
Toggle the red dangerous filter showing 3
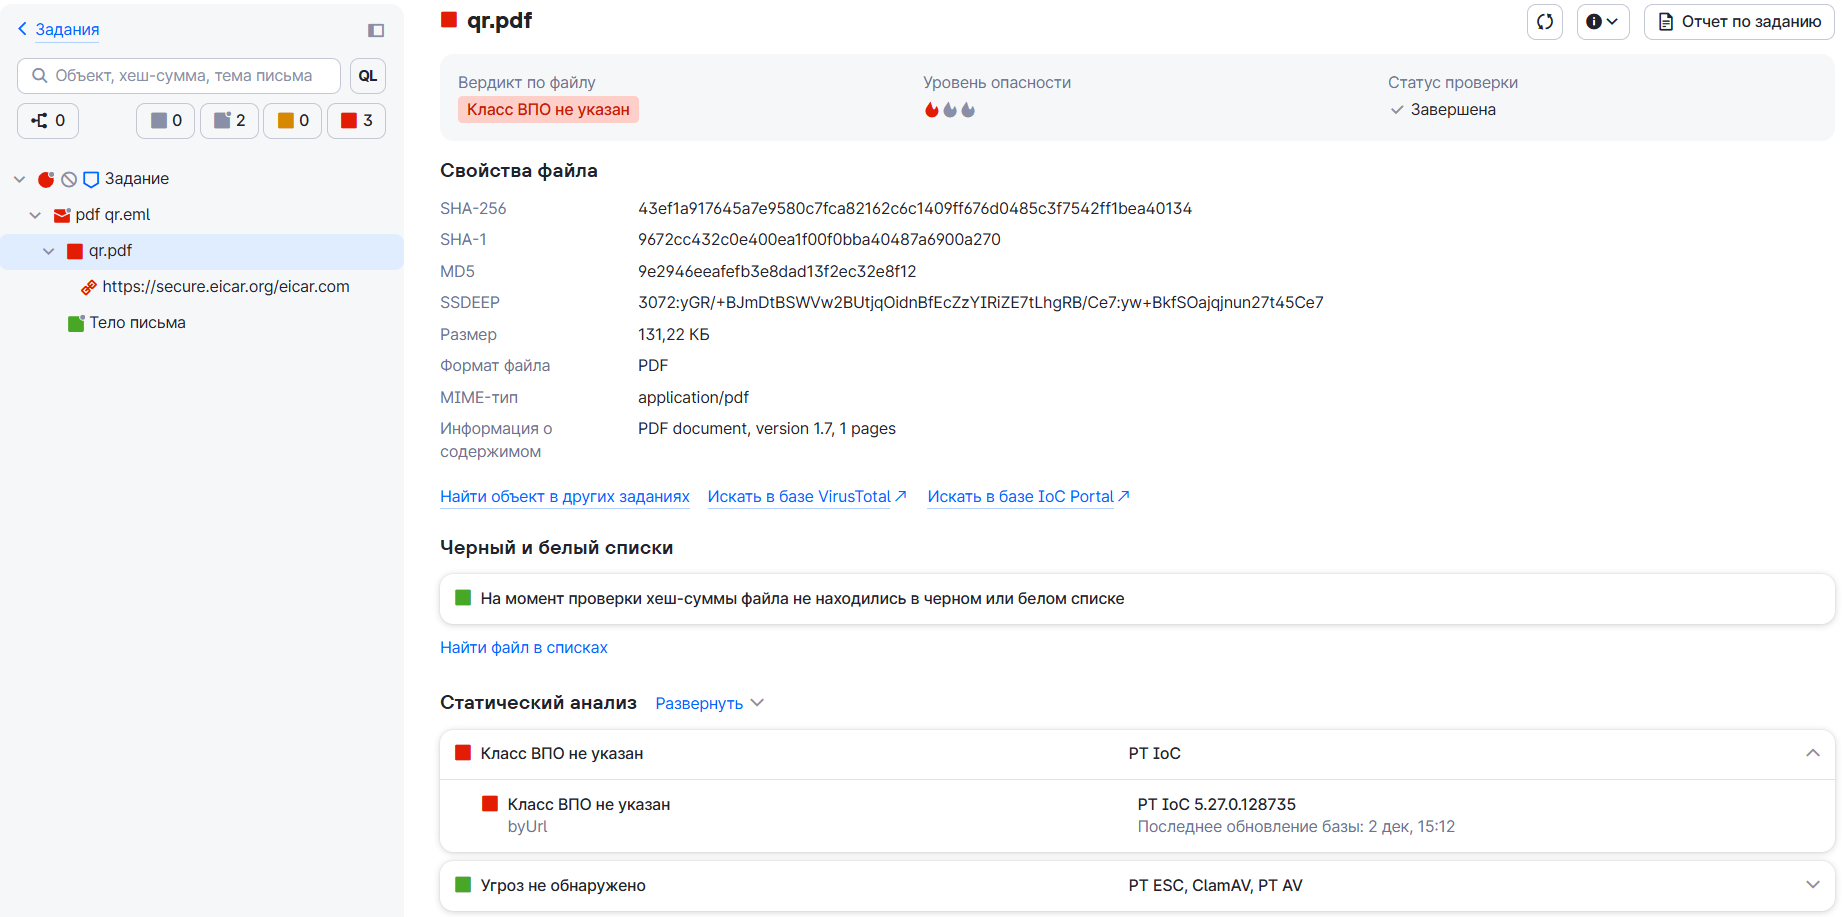pos(356,121)
